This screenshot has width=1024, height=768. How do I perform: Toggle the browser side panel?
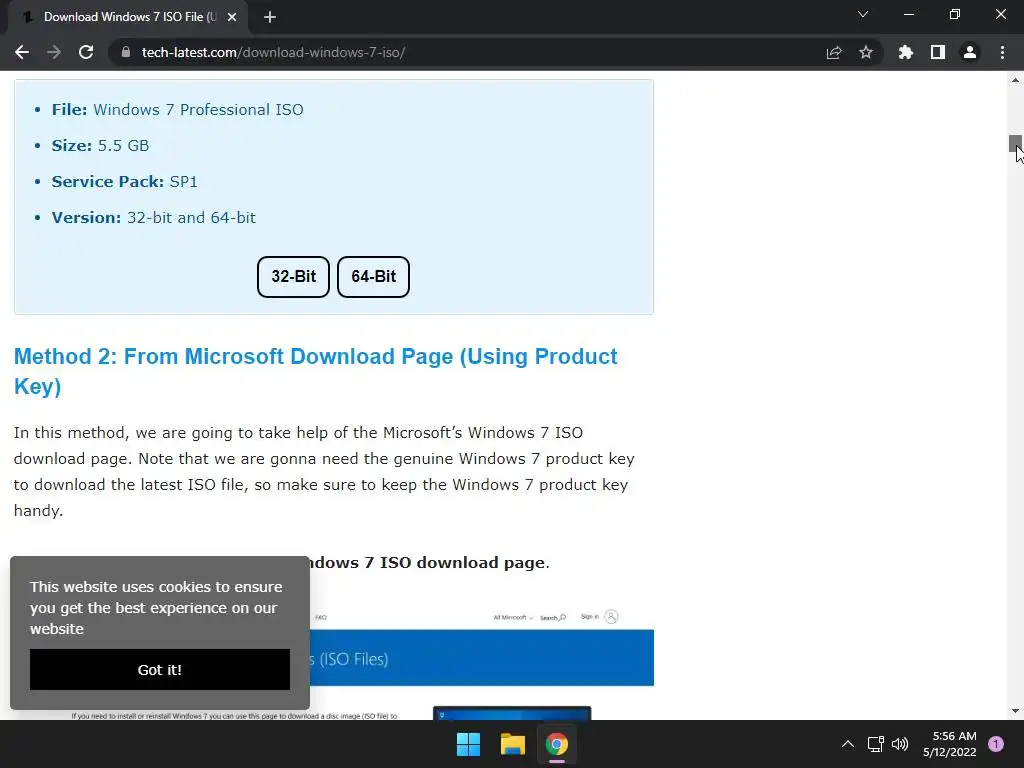938,52
